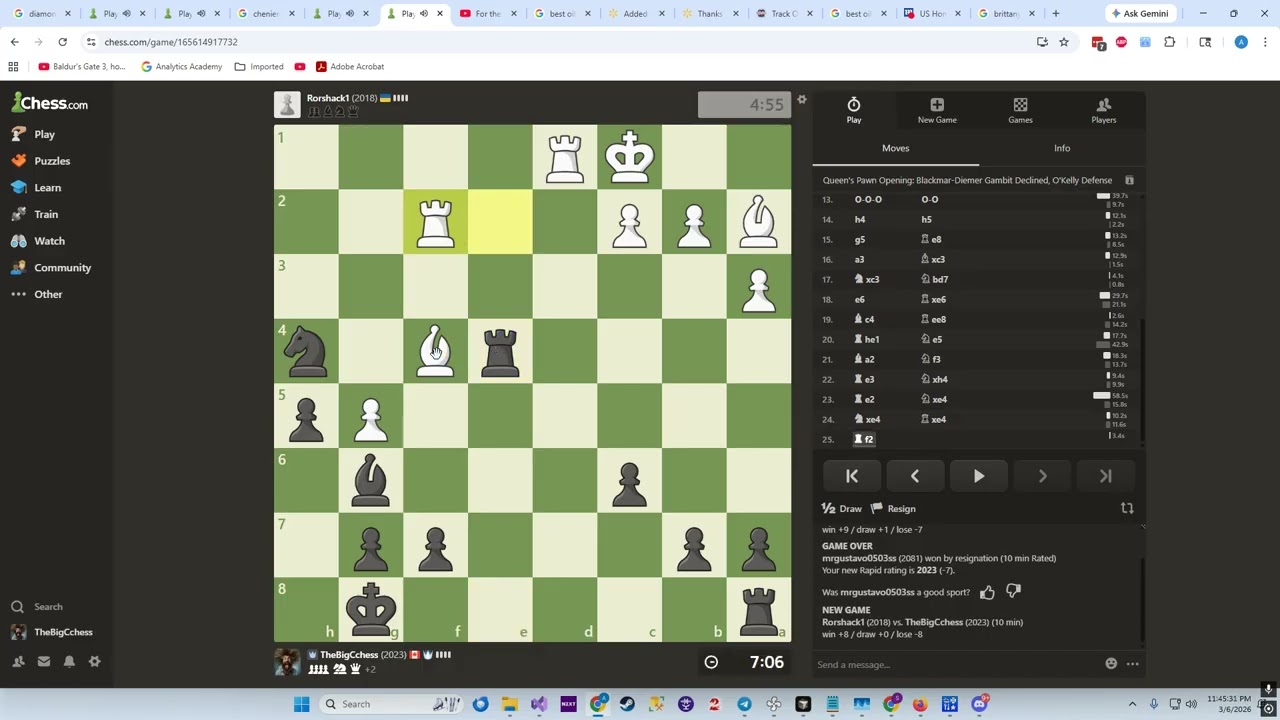Jump to the last move
The width and height of the screenshot is (1280, 720).
[1106, 477]
